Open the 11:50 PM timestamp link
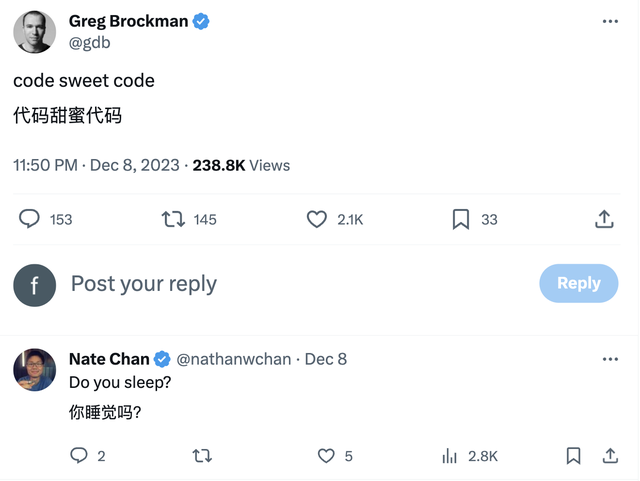 [x=45, y=165]
